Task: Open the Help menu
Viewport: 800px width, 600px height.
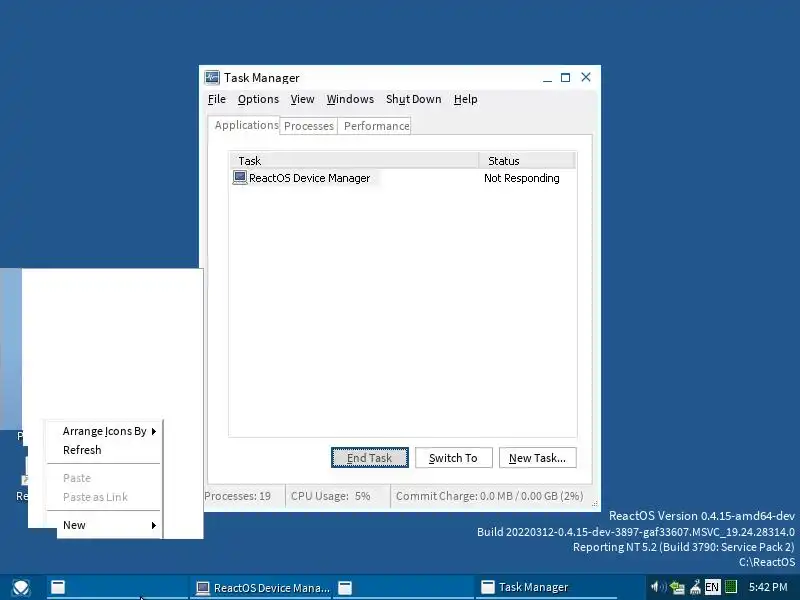Action: click(465, 99)
